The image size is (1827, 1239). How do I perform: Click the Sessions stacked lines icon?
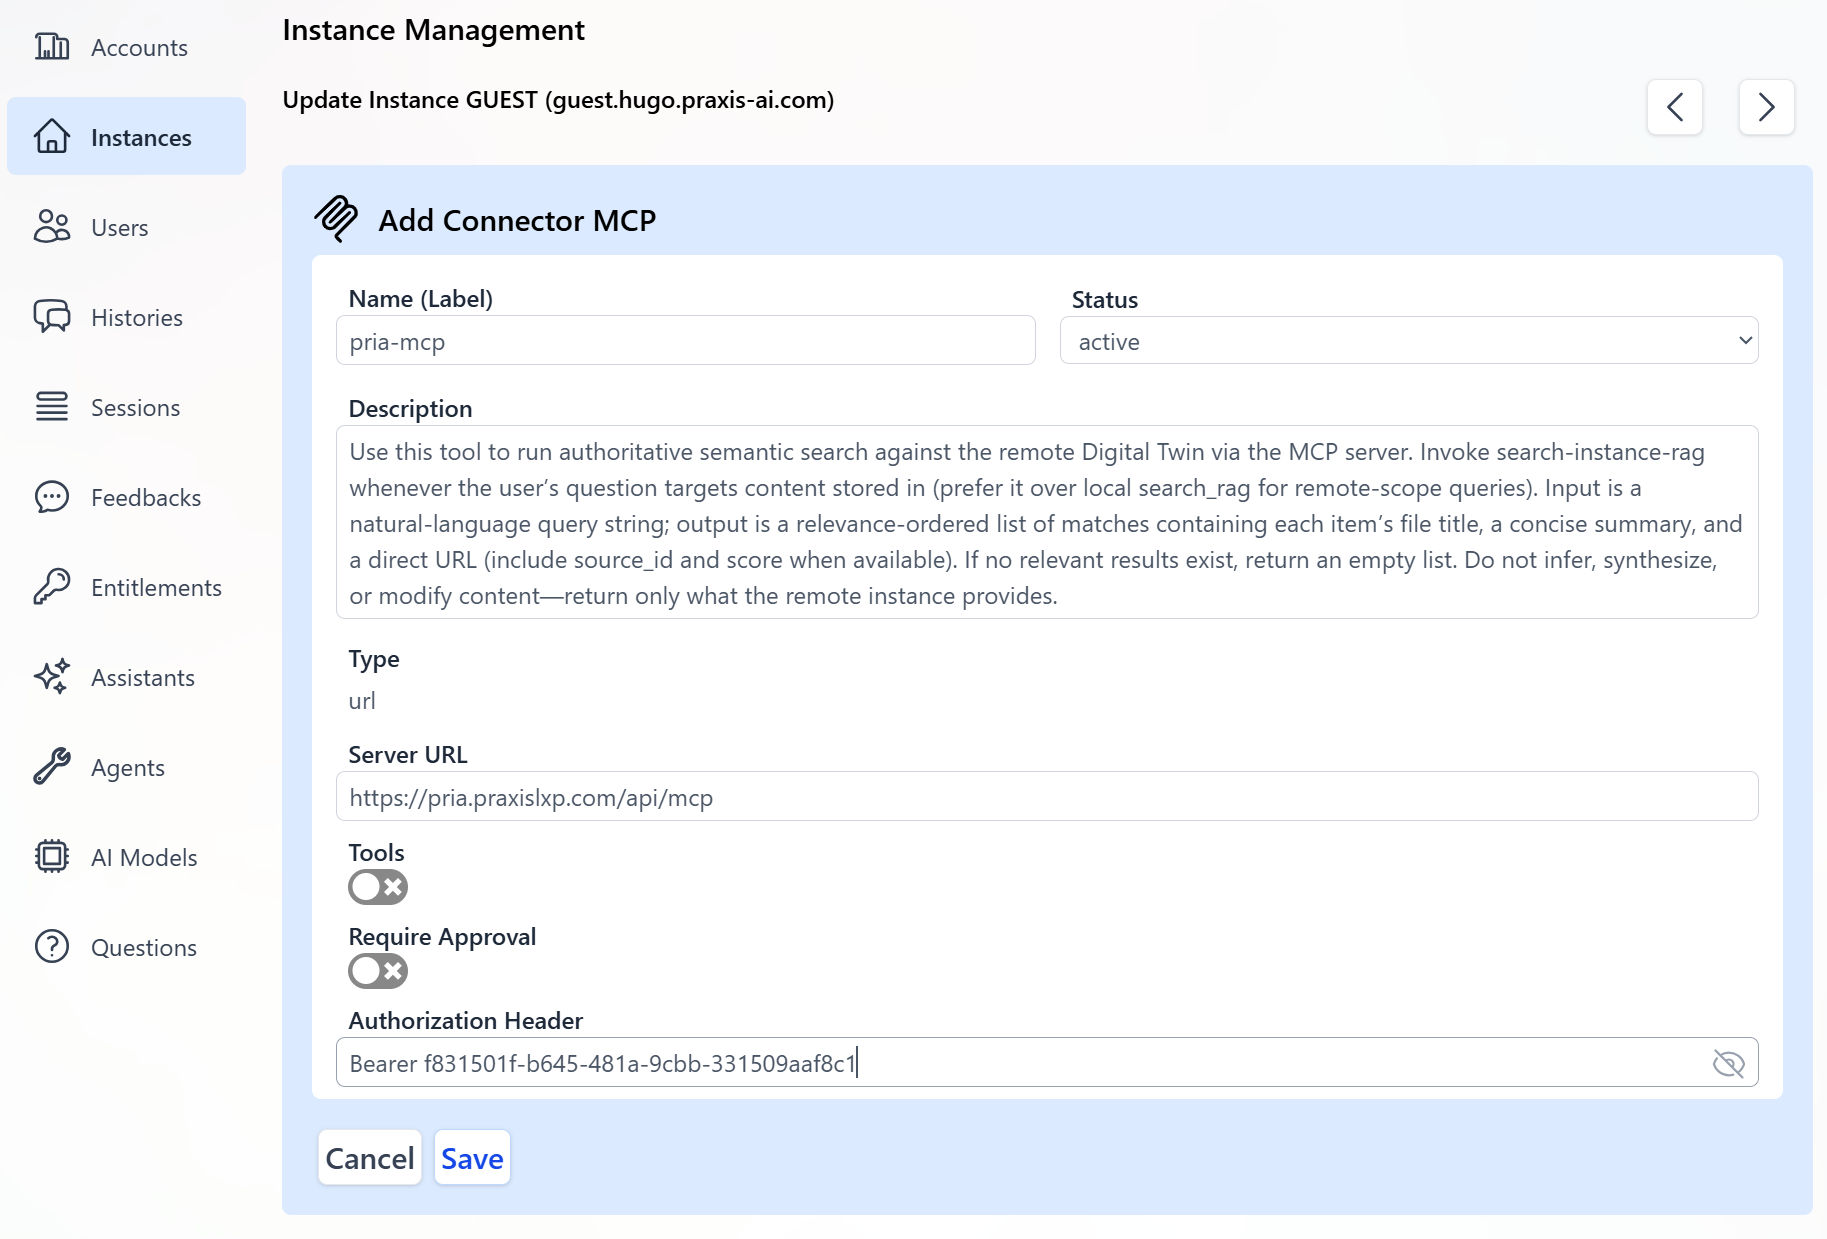[x=52, y=407]
